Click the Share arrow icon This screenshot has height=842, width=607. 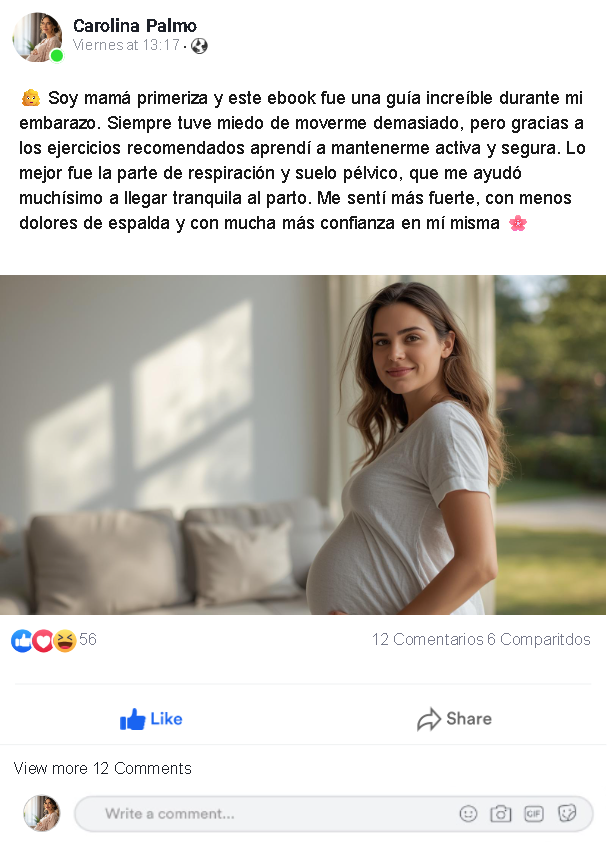click(x=429, y=719)
